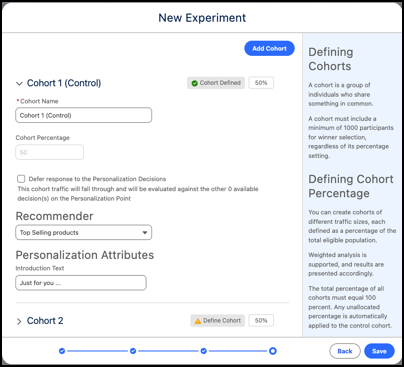Viewport: 404px width, 367px height.
Task: Click the 50% box beside Cohort Defined
Action: (x=261, y=83)
